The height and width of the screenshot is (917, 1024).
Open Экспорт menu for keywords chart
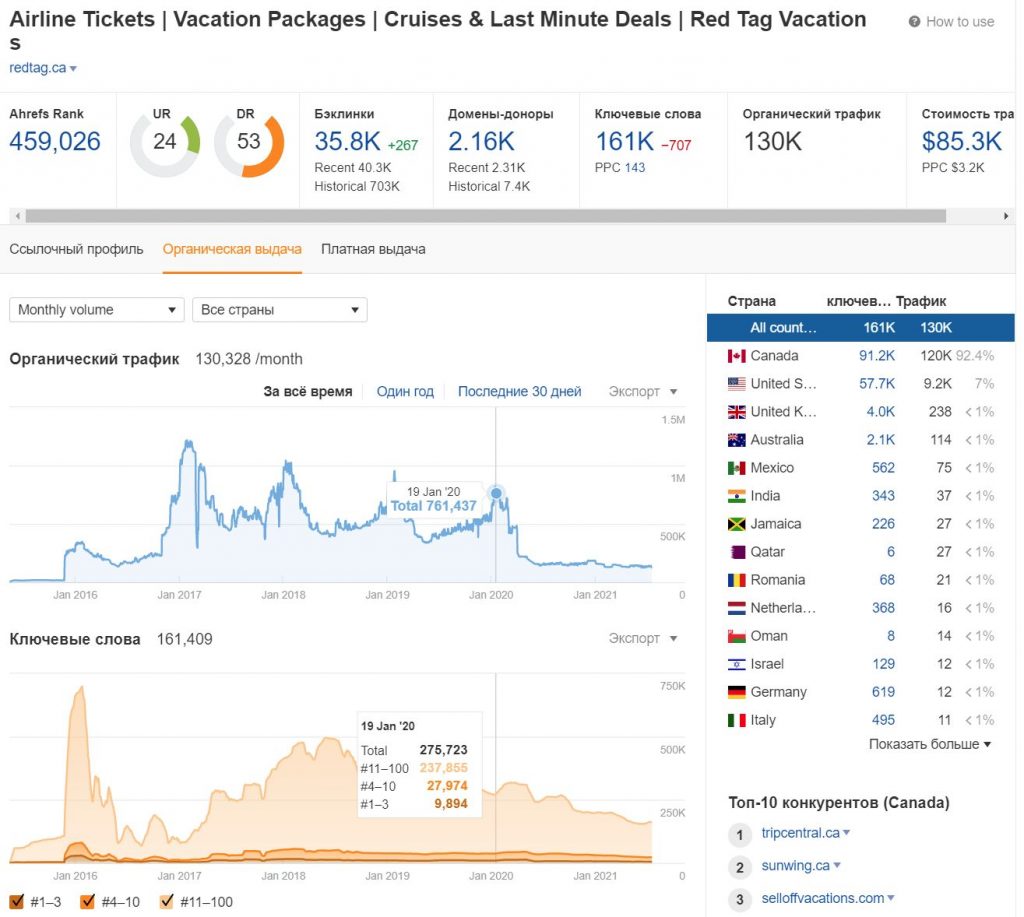pyautogui.click(x=643, y=638)
